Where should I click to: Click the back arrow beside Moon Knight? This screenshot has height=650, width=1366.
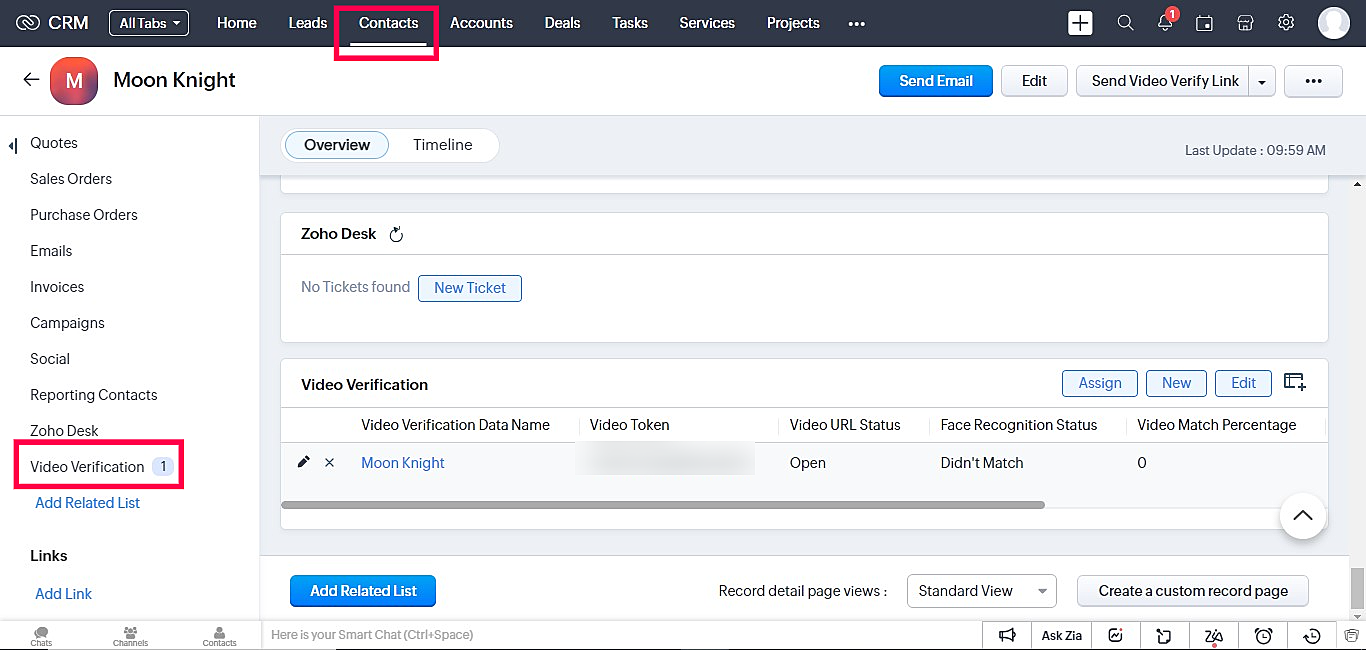[x=31, y=80]
